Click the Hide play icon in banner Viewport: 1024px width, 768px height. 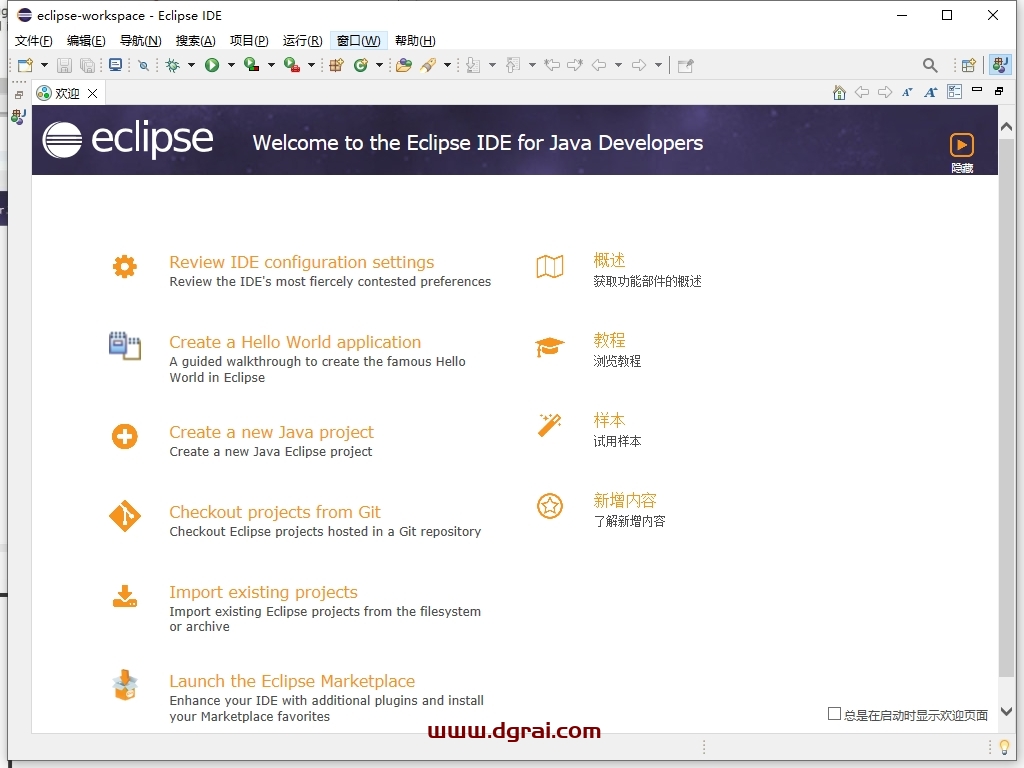[x=961, y=145]
